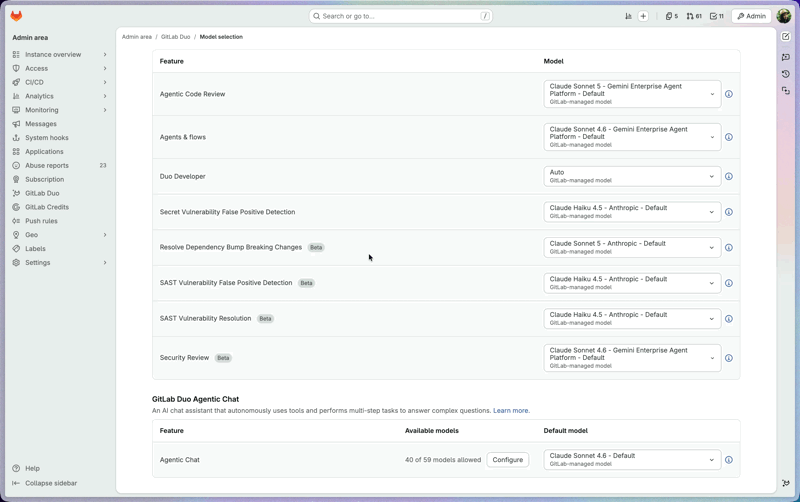Click the Admin area breadcrumb link
Viewport: 800px width, 502px height.
click(x=137, y=37)
